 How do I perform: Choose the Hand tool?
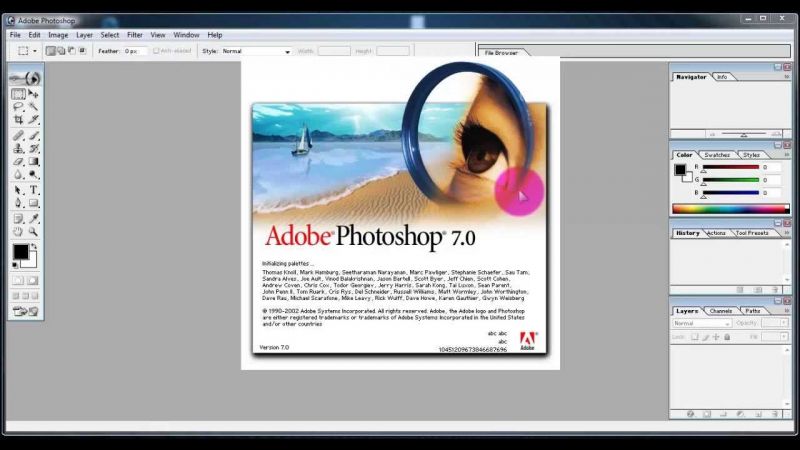18,231
